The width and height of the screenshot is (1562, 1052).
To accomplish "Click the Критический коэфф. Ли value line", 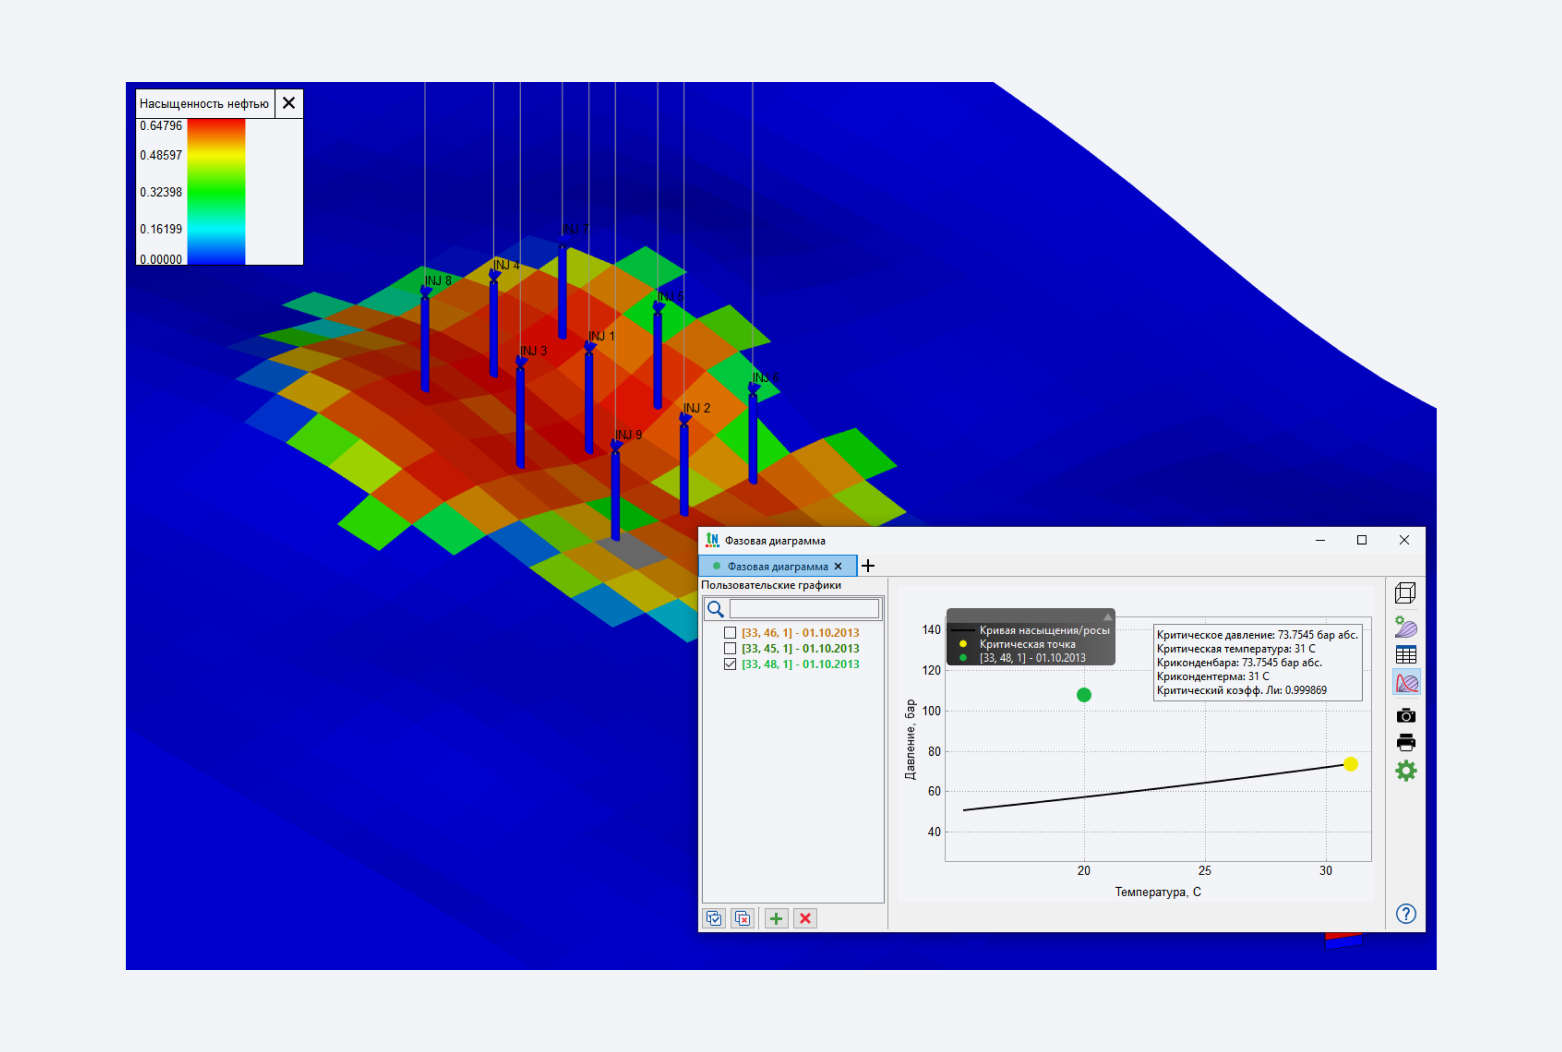I will click(x=1242, y=690).
